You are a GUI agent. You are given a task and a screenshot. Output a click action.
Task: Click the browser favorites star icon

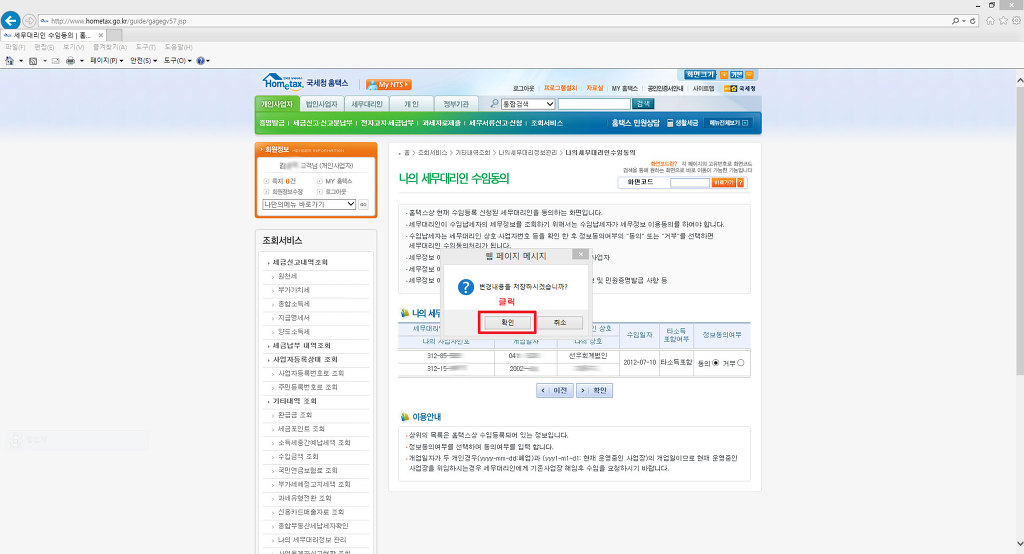1003,21
